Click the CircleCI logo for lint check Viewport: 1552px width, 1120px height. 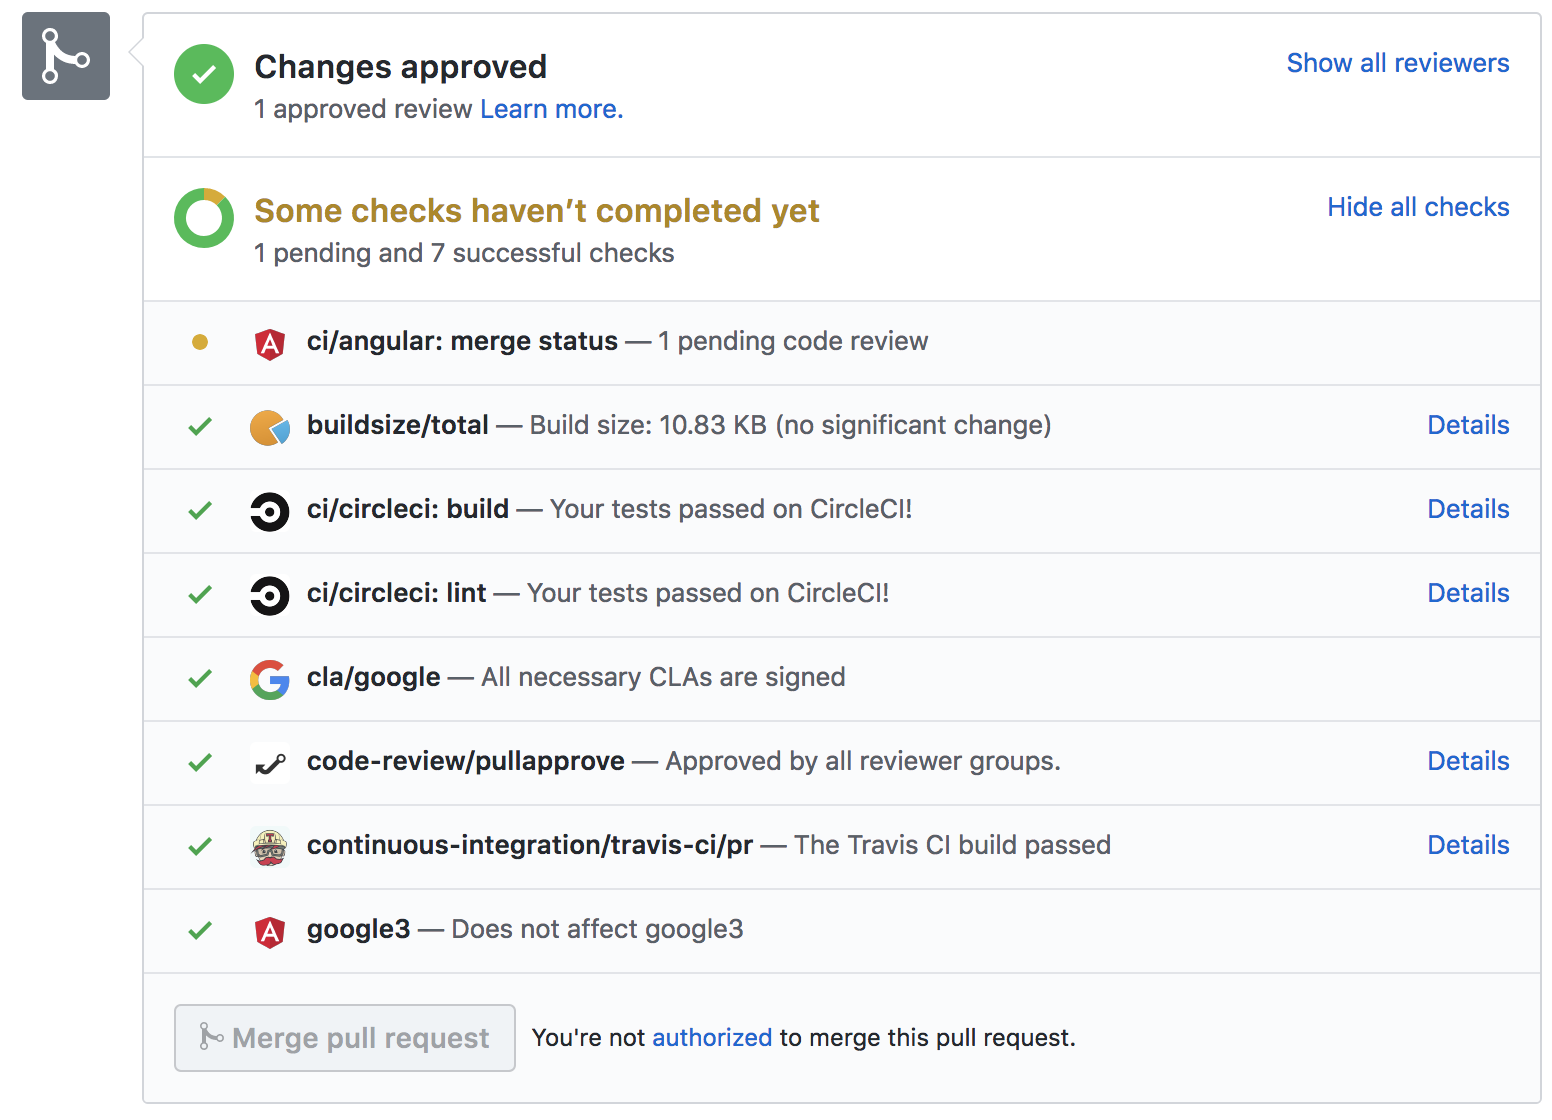[x=270, y=596]
